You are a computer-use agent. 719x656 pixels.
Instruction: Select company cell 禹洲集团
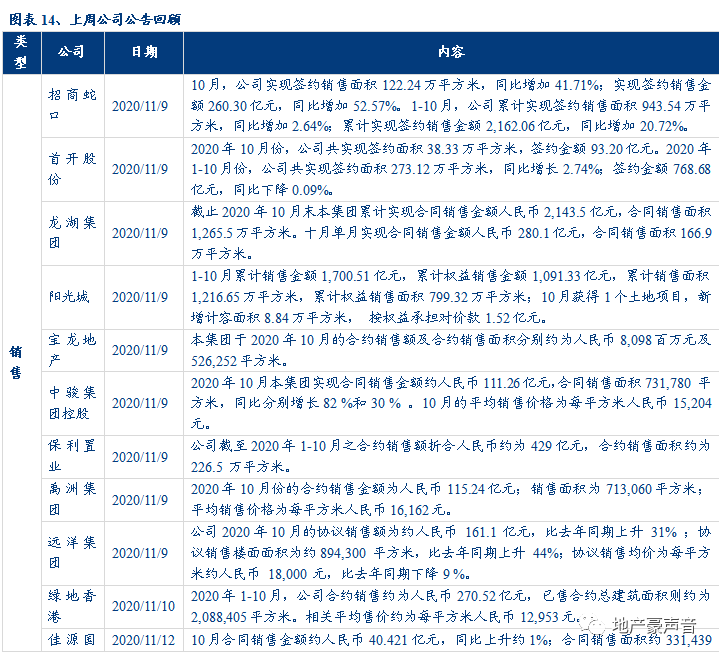[72, 499]
